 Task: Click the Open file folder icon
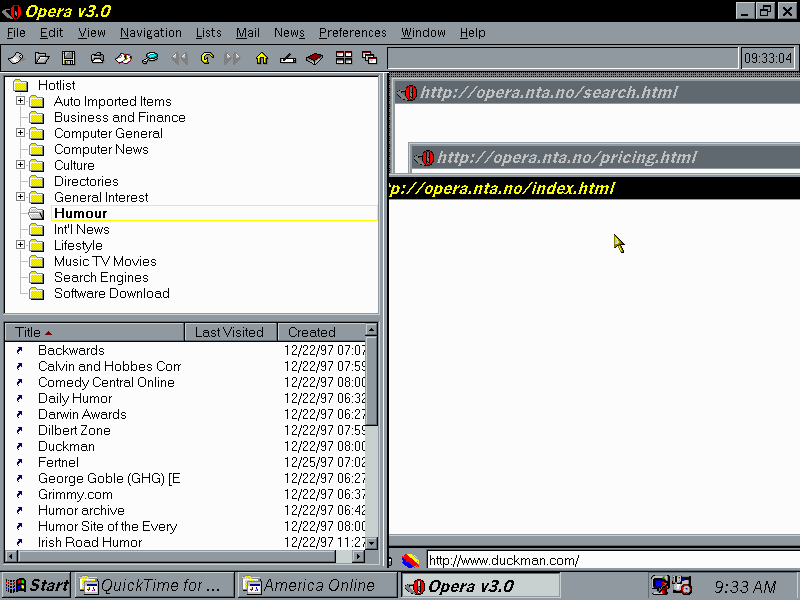42,58
